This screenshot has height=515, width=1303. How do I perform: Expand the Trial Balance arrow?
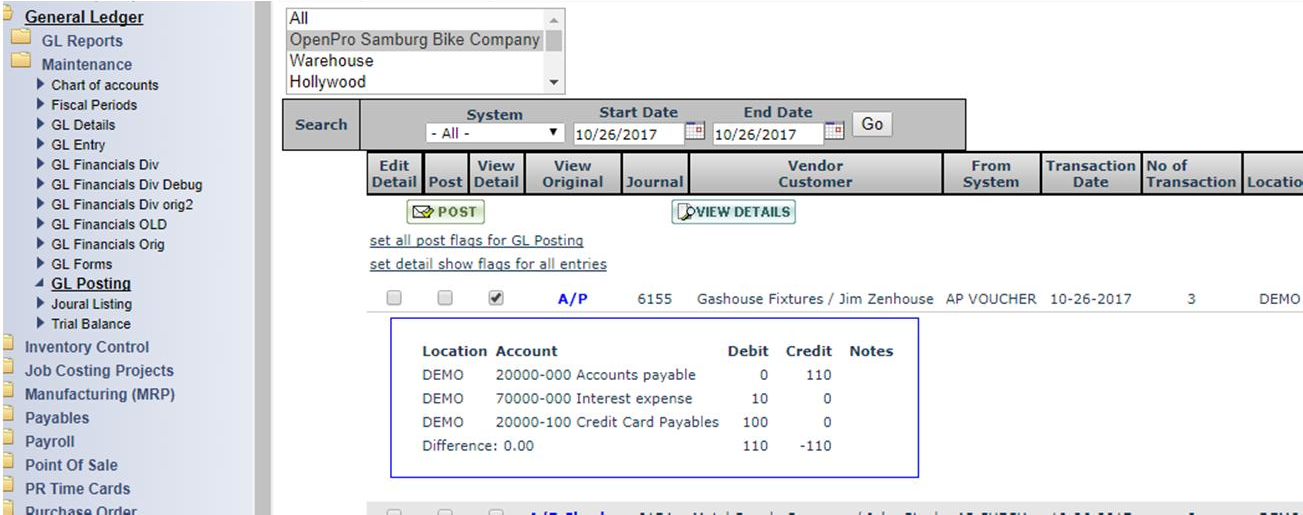coord(41,323)
